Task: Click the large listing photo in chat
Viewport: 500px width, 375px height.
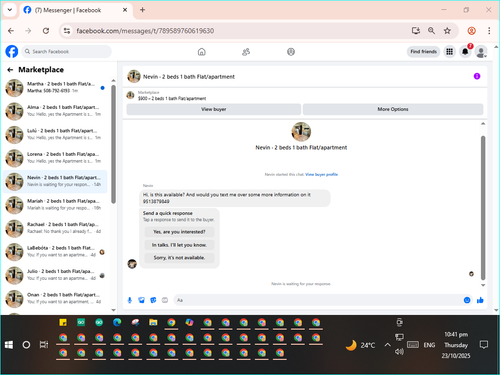Action: point(301,132)
